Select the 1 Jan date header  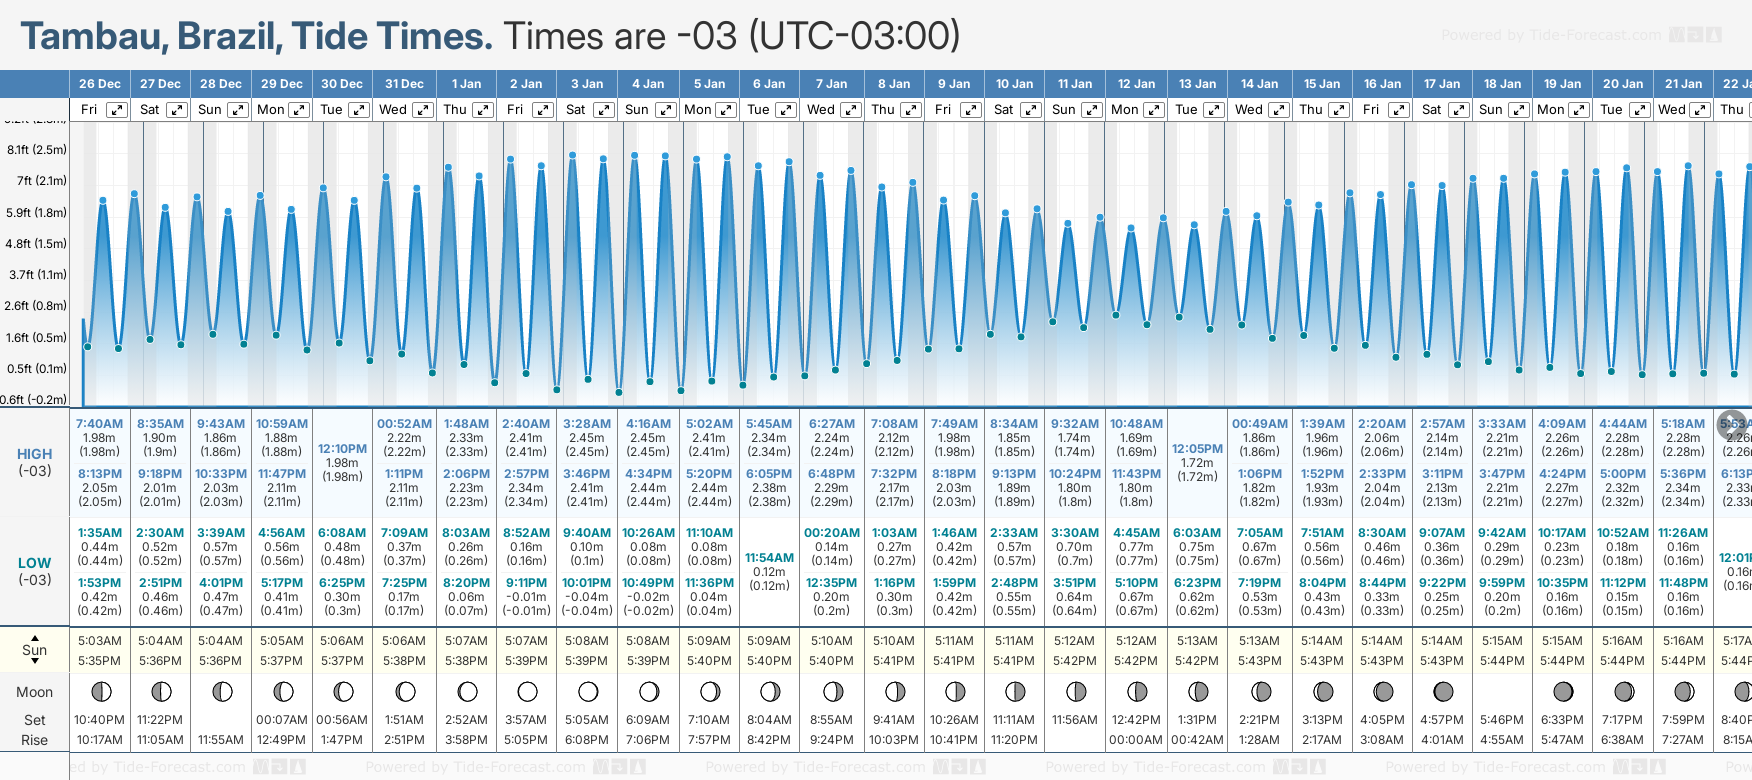coord(466,84)
